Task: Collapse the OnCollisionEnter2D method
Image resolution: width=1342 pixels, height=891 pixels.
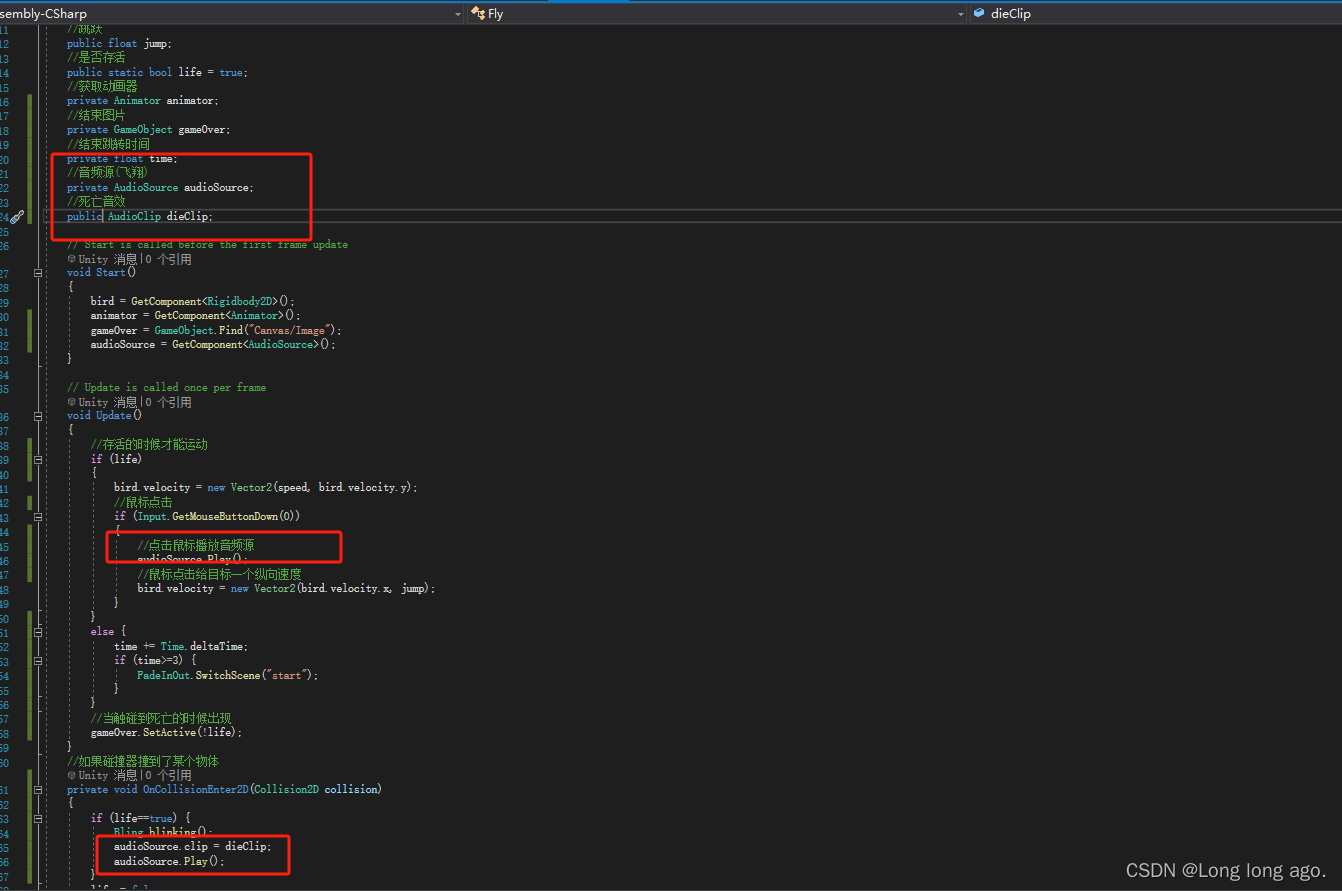Action: coord(38,789)
